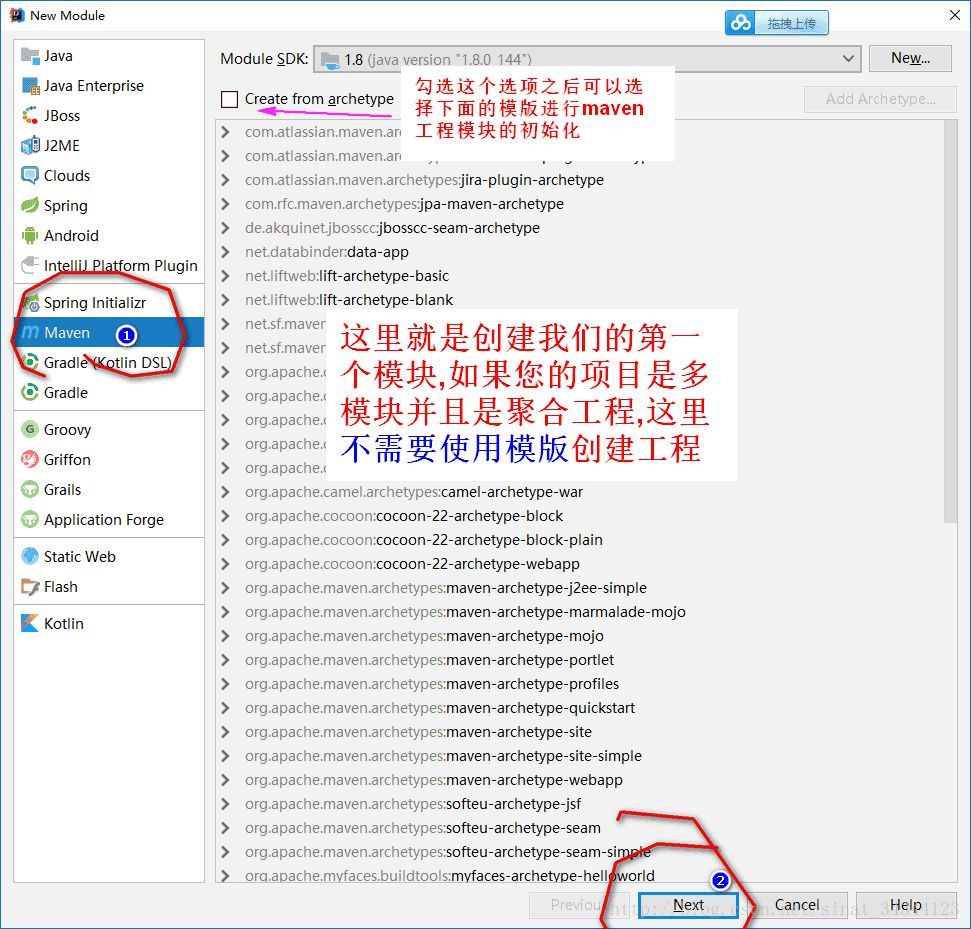This screenshot has height=929, width=971.
Task: Click the IntelliJ Platform Plugin icon
Action: (30, 265)
